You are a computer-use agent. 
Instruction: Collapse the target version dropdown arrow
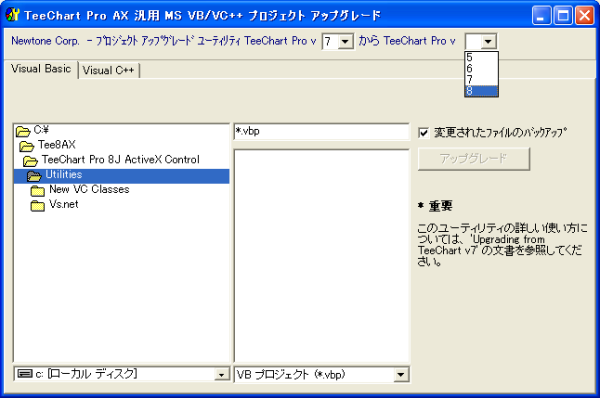coord(488,41)
